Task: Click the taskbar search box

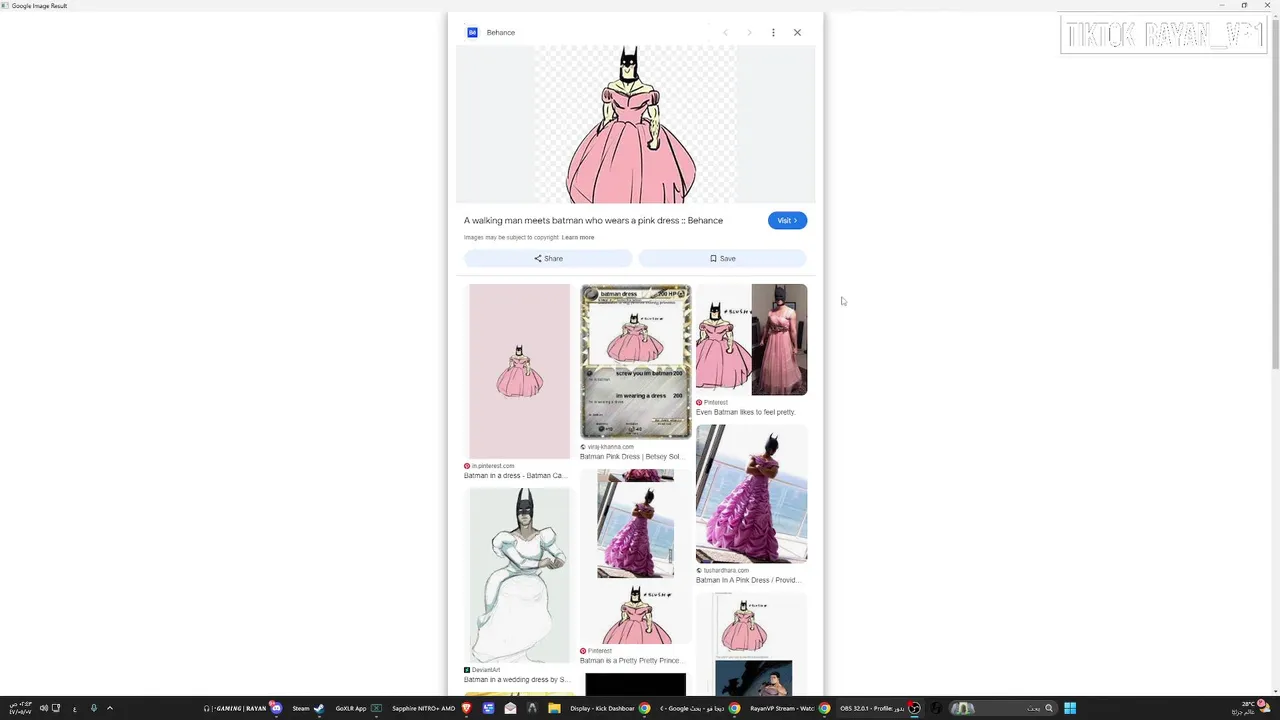Action: click(1002, 708)
